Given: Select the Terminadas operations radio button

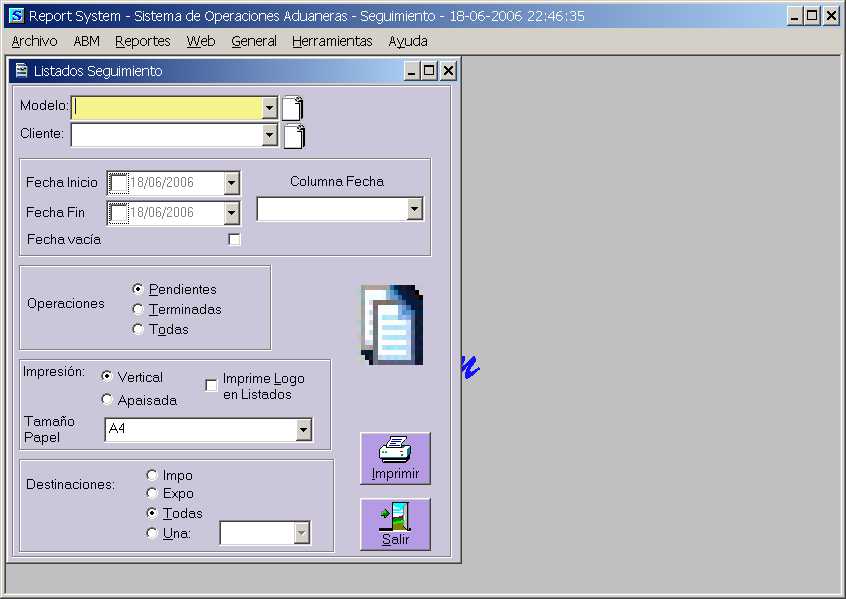Looking at the screenshot, I should tap(138, 309).
